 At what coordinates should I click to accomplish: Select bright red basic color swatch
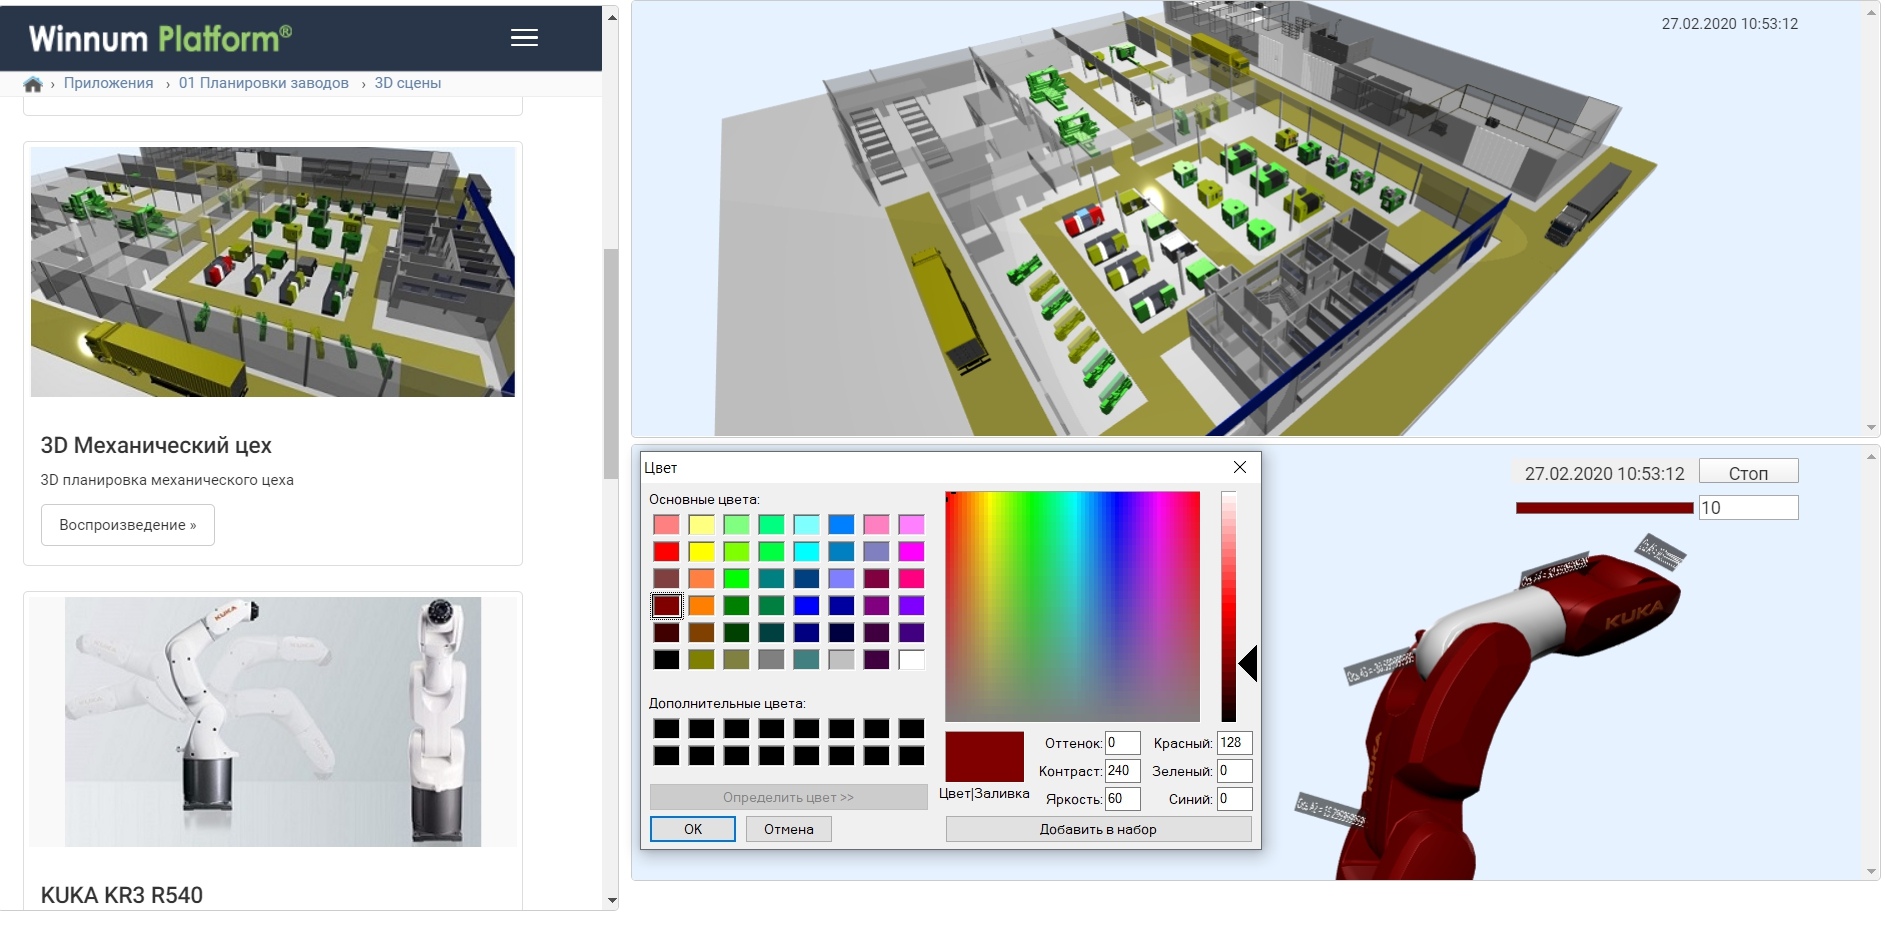tap(666, 551)
